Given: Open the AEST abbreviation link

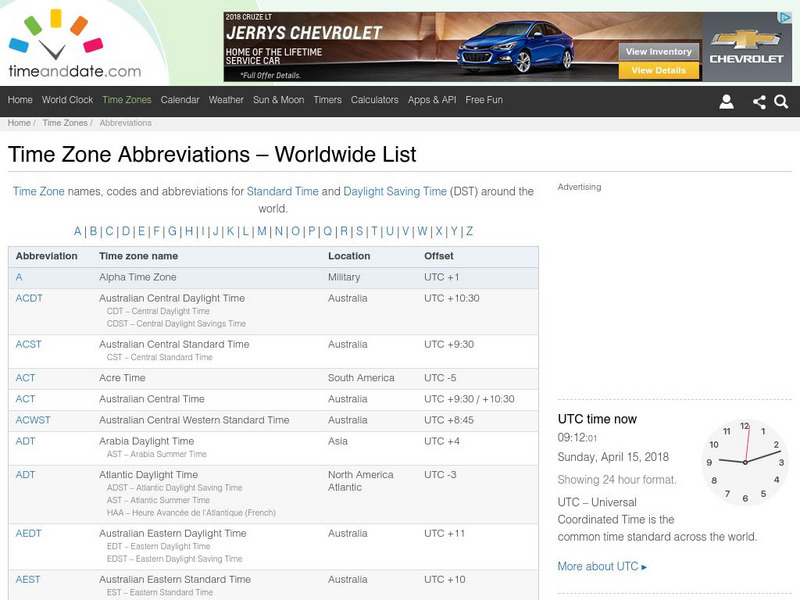Looking at the screenshot, I should click(x=28, y=580).
